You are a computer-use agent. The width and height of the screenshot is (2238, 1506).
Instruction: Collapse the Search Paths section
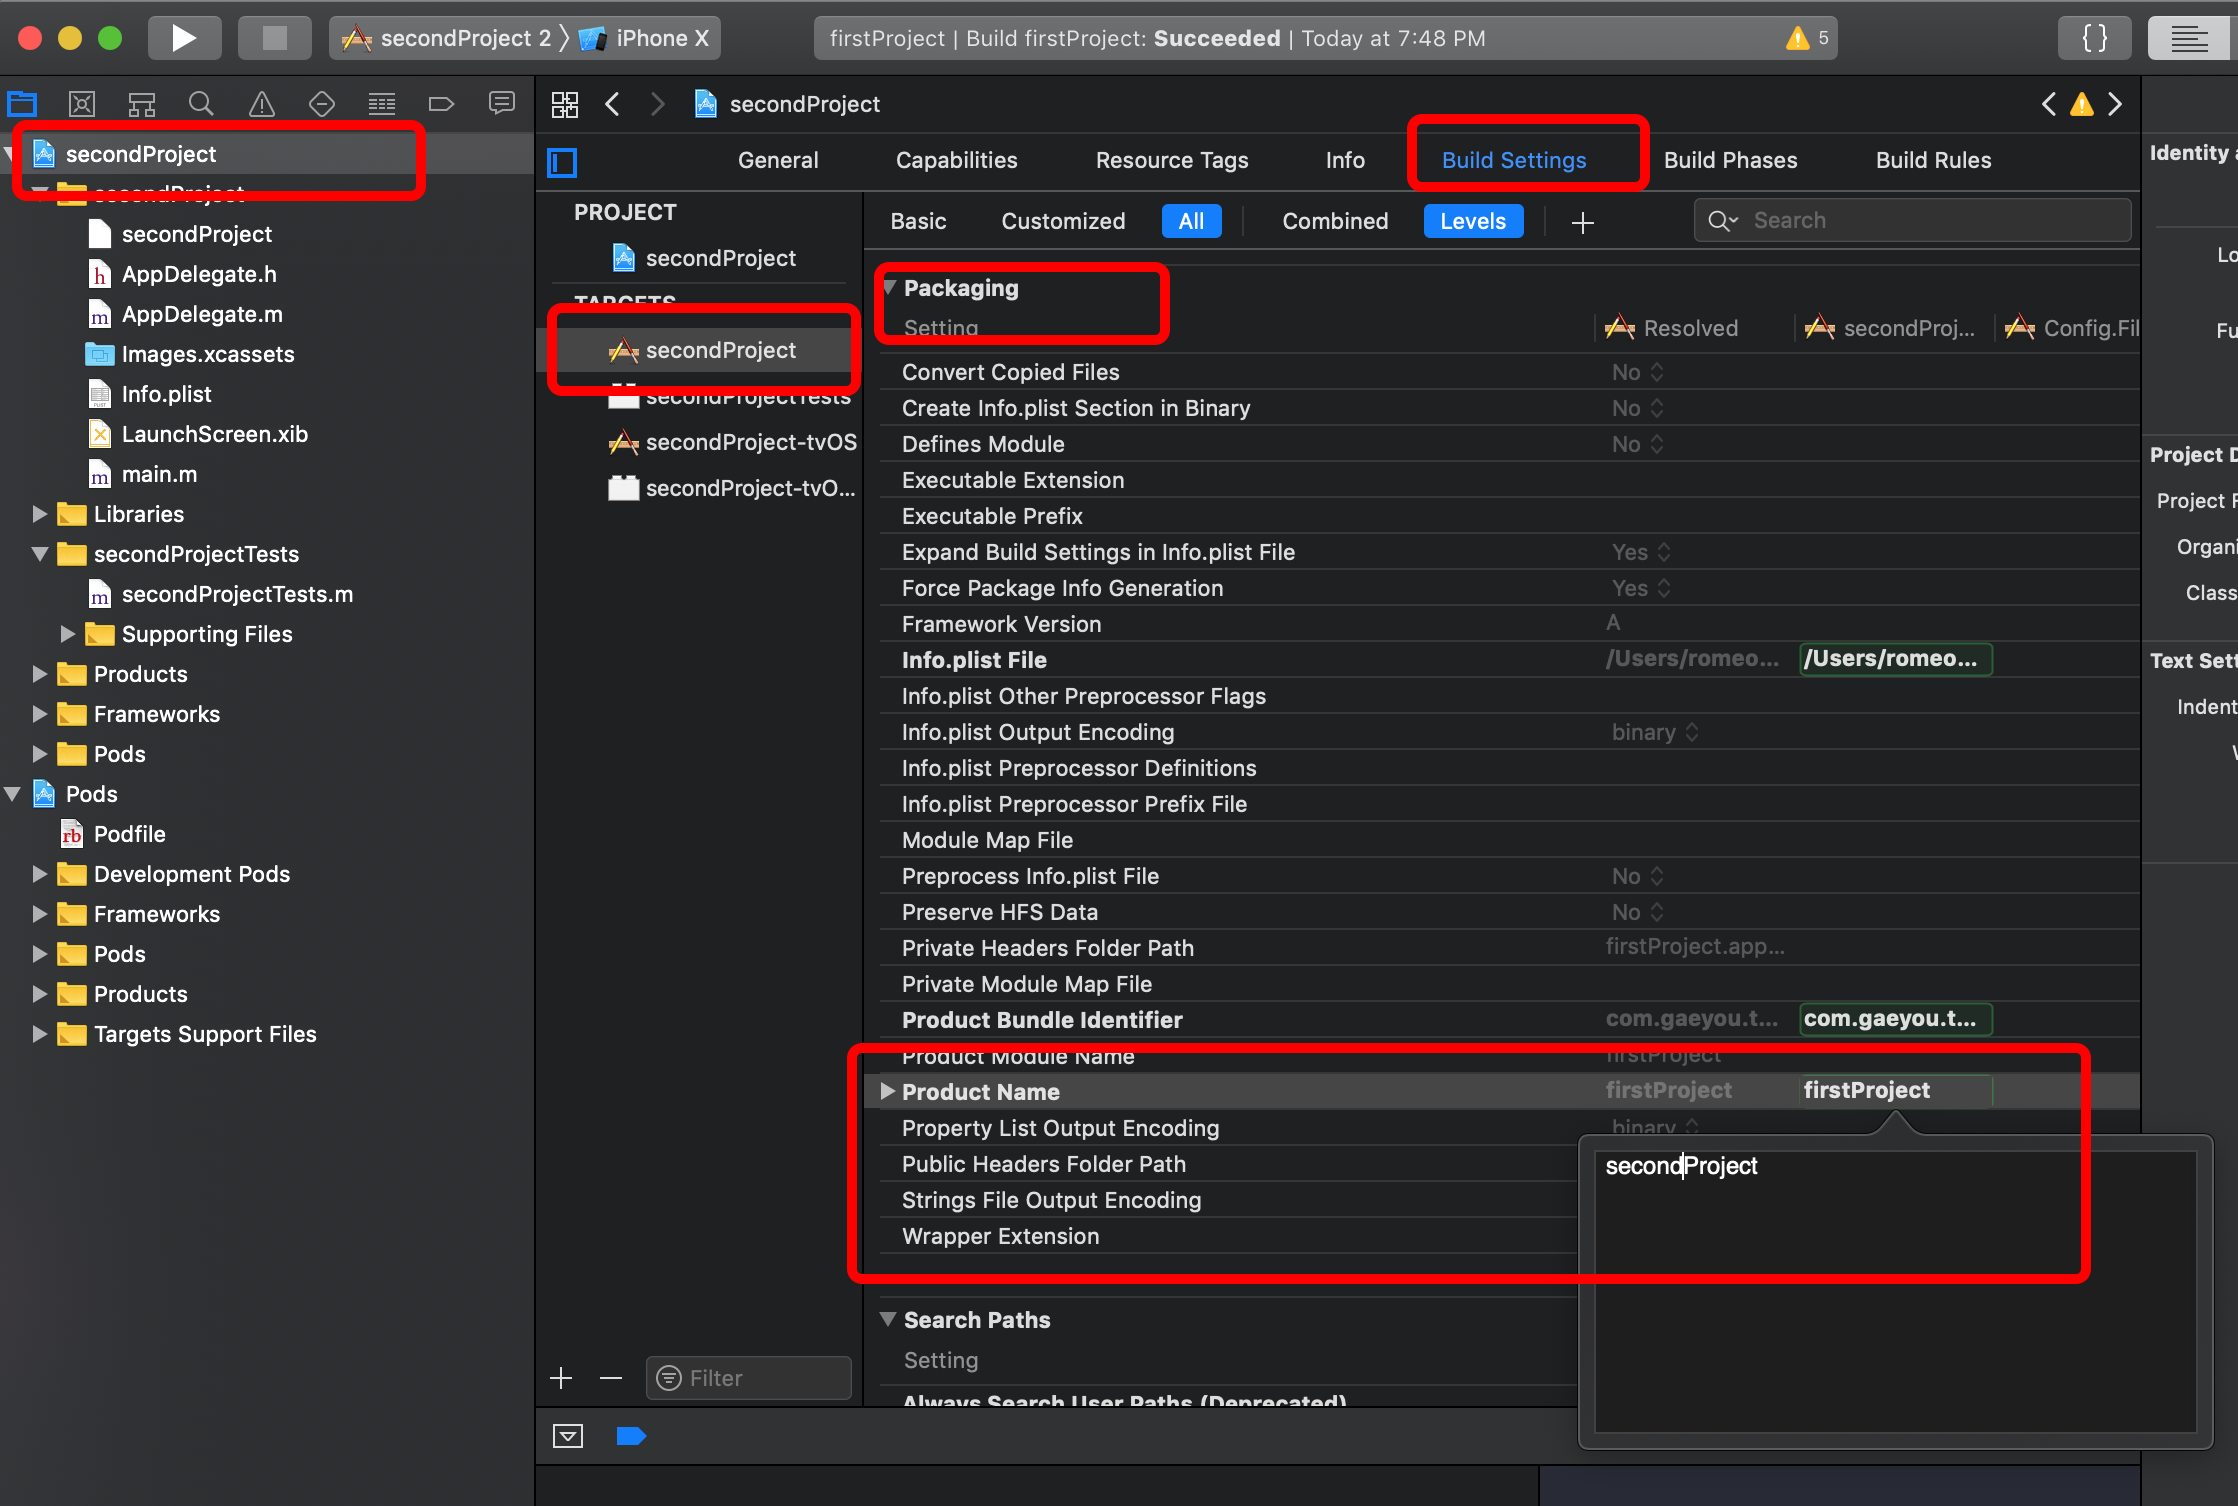point(887,1319)
